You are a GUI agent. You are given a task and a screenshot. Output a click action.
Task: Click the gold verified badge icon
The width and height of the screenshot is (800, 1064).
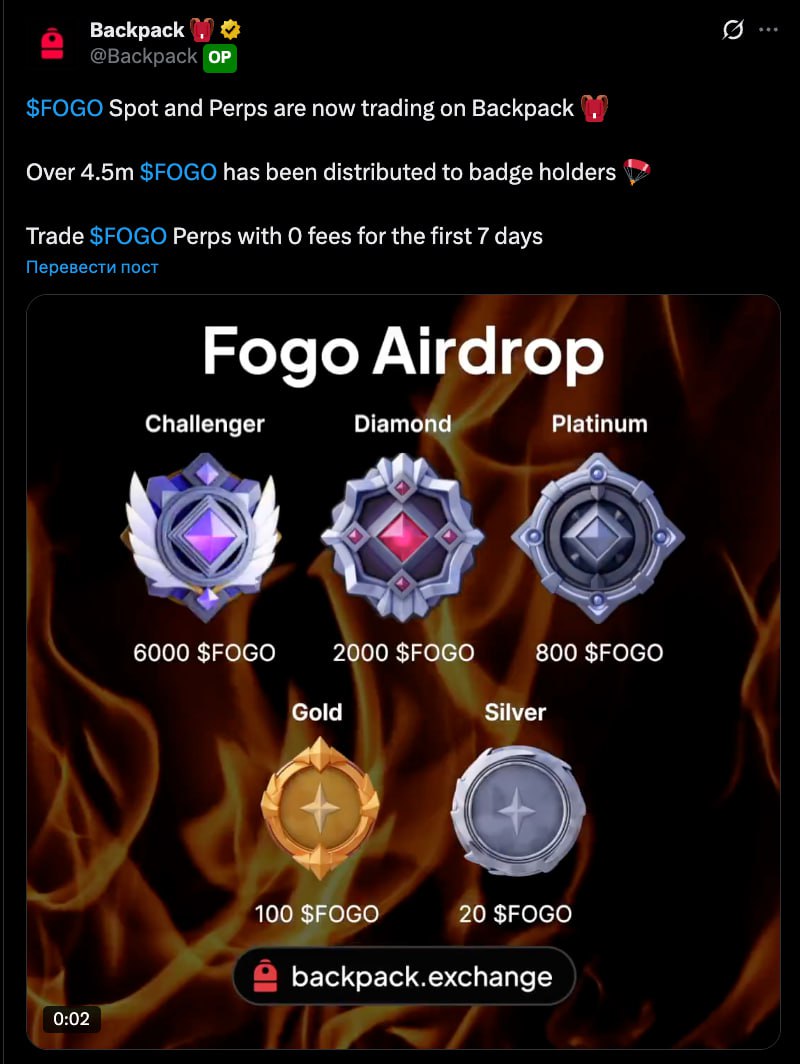(231, 30)
